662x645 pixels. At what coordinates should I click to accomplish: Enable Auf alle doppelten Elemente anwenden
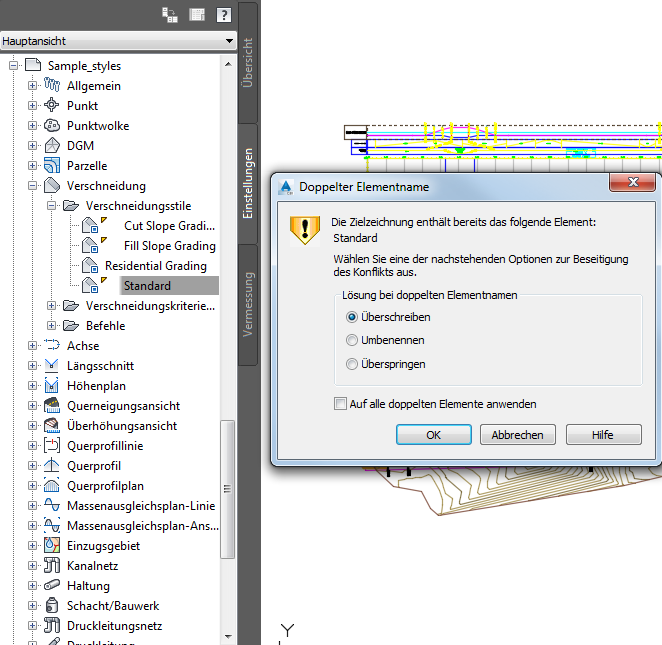tap(340, 404)
